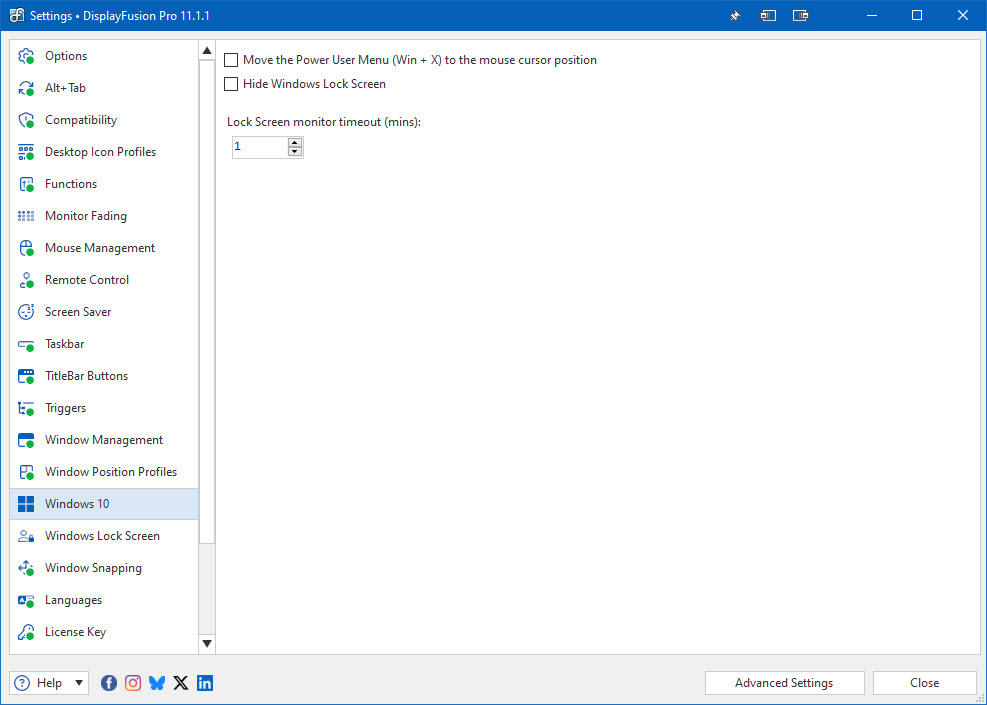Click the LinkedIn icon in footer
Screen dimensions: 987x705
tap(205, 683)
